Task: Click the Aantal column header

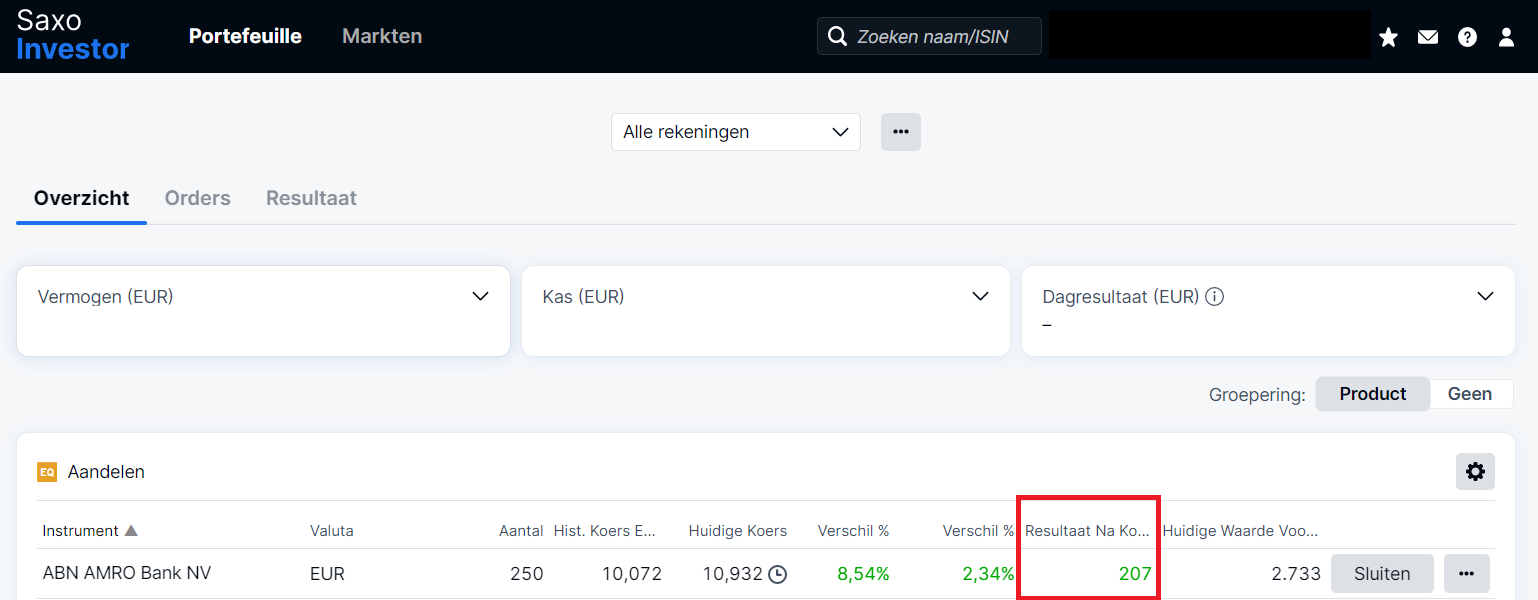Action: coord(521,531)
